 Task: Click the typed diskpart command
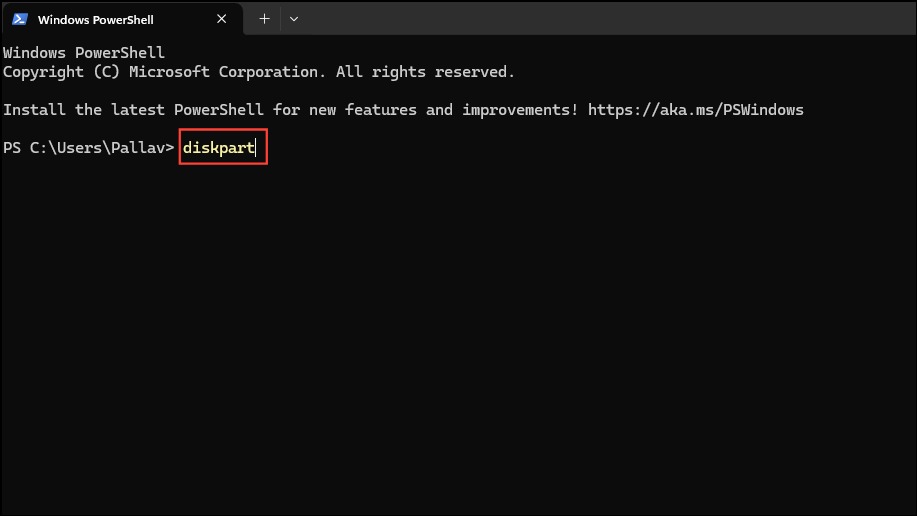tap(219, 148)
